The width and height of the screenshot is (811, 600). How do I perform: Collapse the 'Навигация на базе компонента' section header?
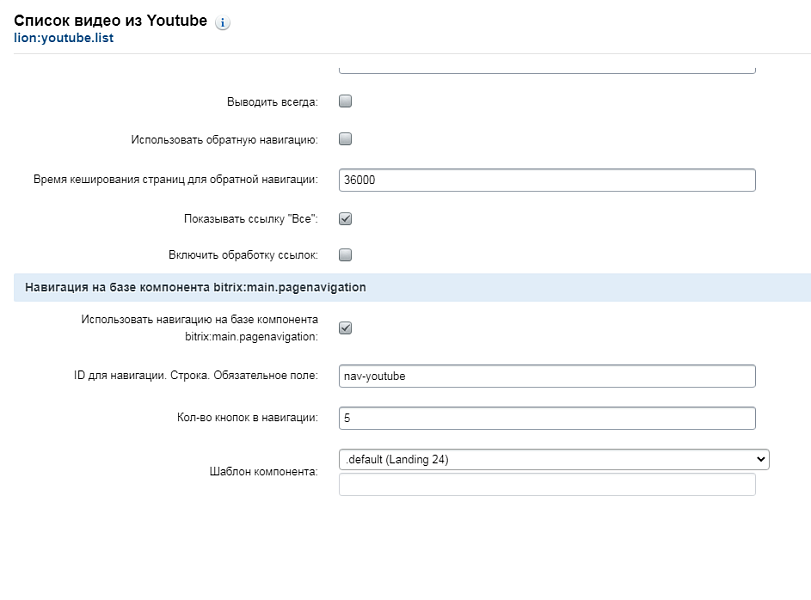(195, 287)
